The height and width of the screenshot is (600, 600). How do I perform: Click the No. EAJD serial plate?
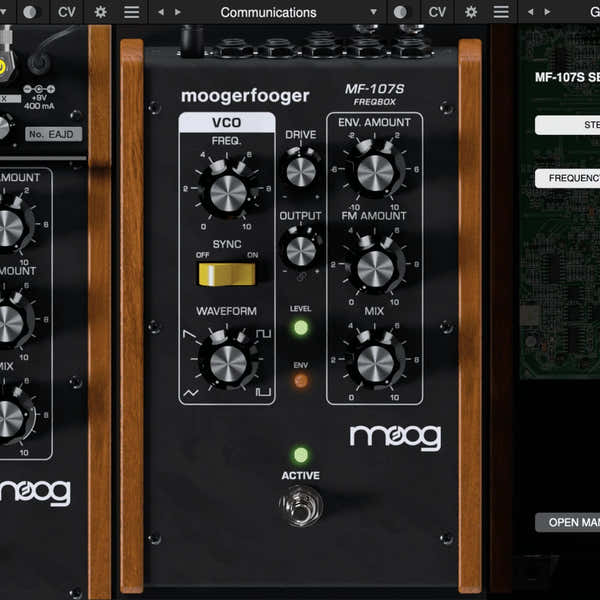[53, 134]
